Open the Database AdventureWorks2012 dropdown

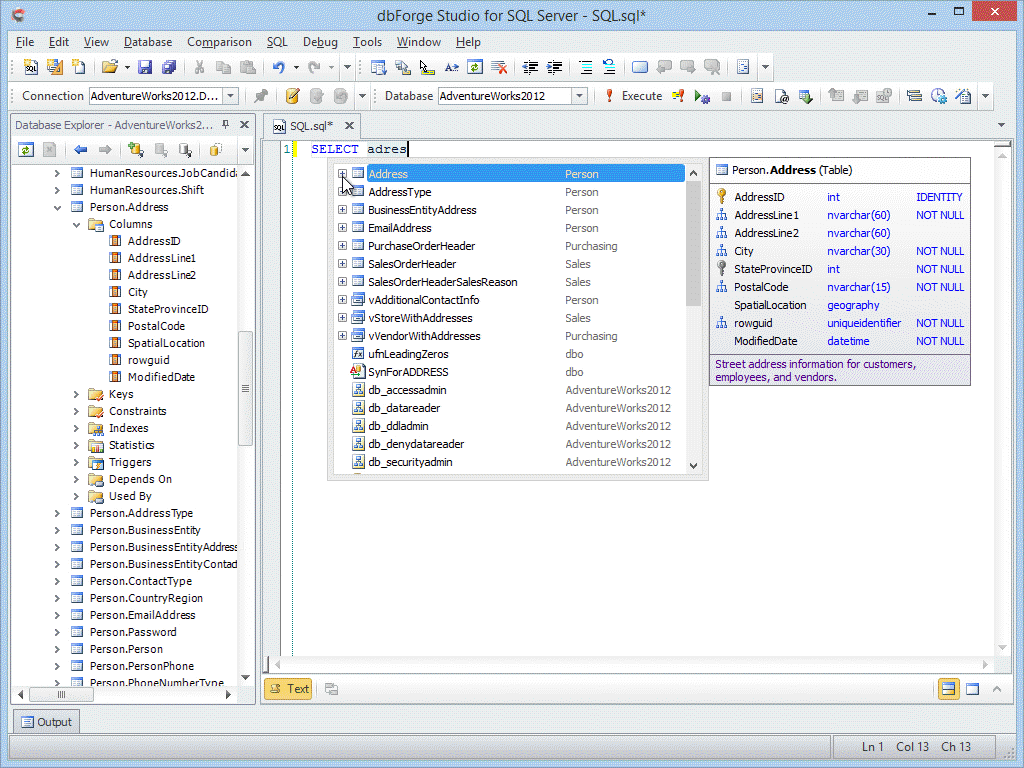(x=579, y=96)
